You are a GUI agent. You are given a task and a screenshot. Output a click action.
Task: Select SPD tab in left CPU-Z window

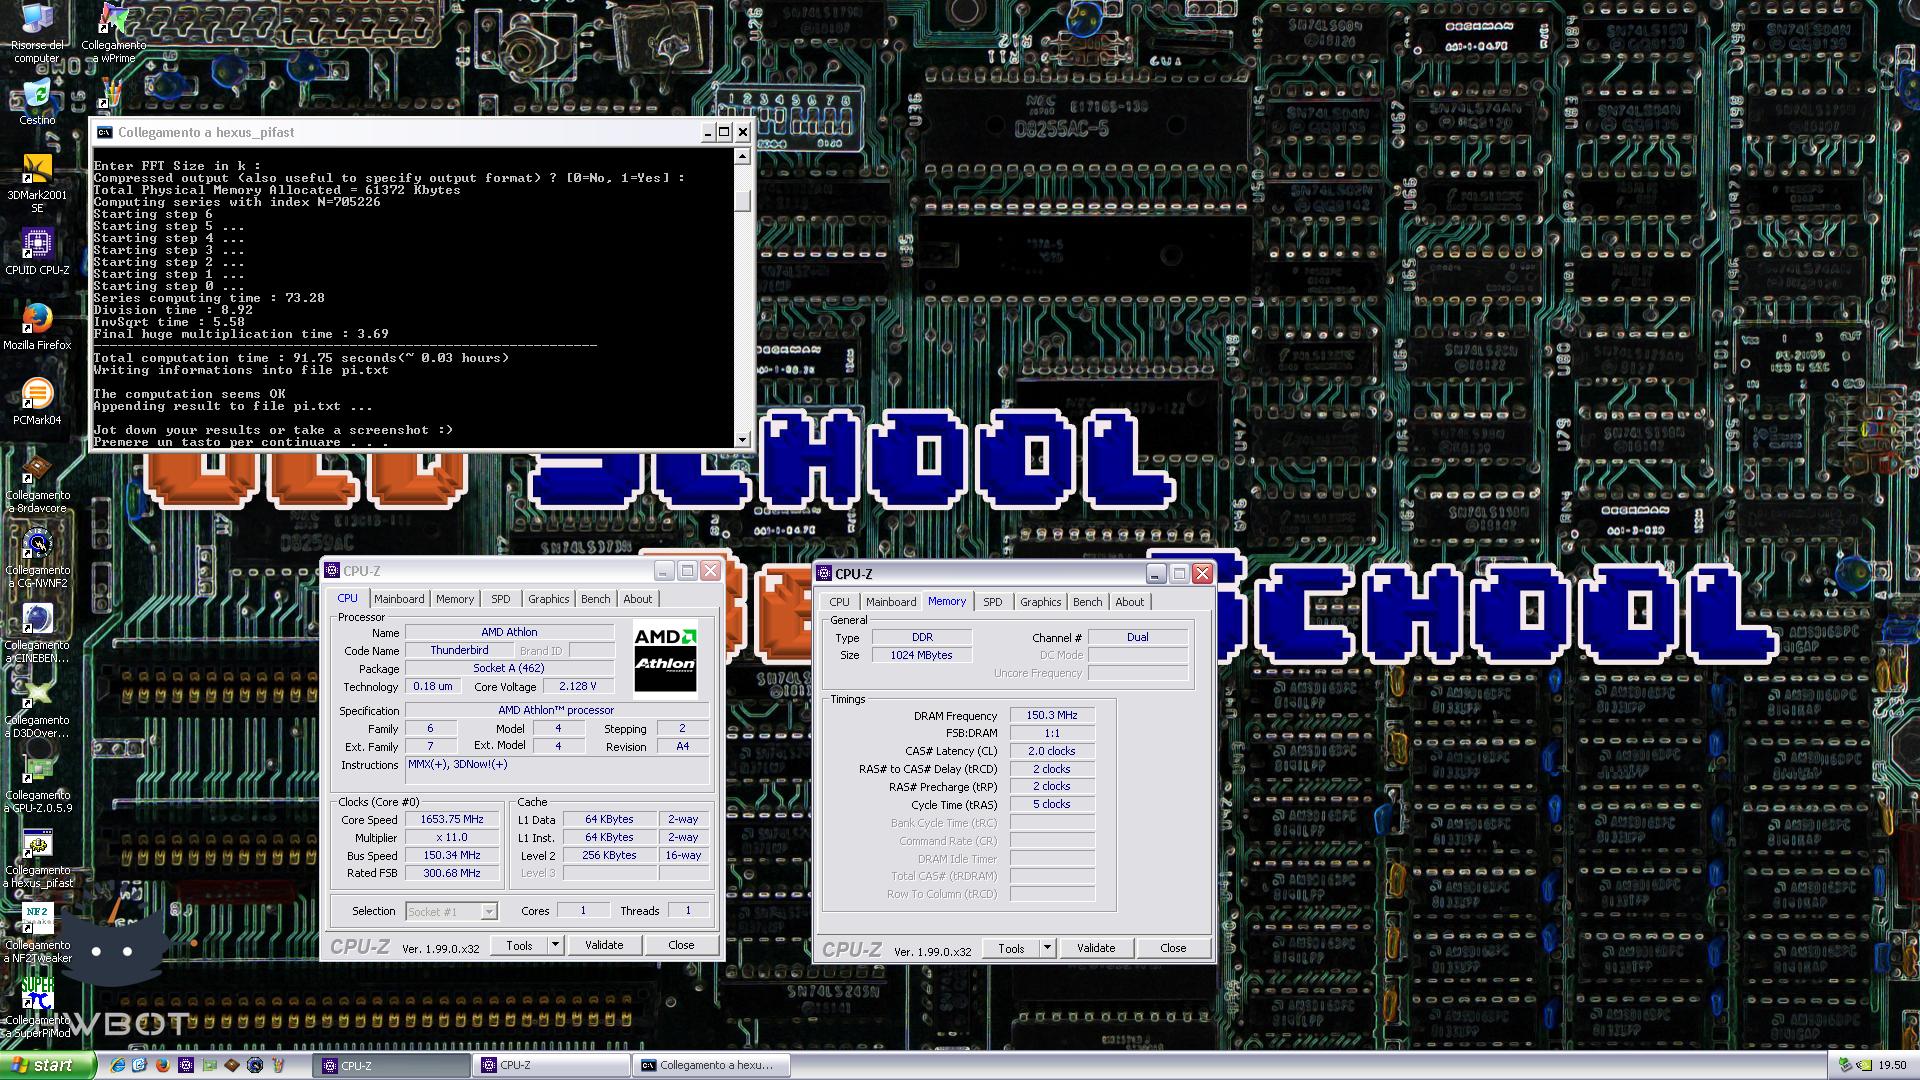500,599
